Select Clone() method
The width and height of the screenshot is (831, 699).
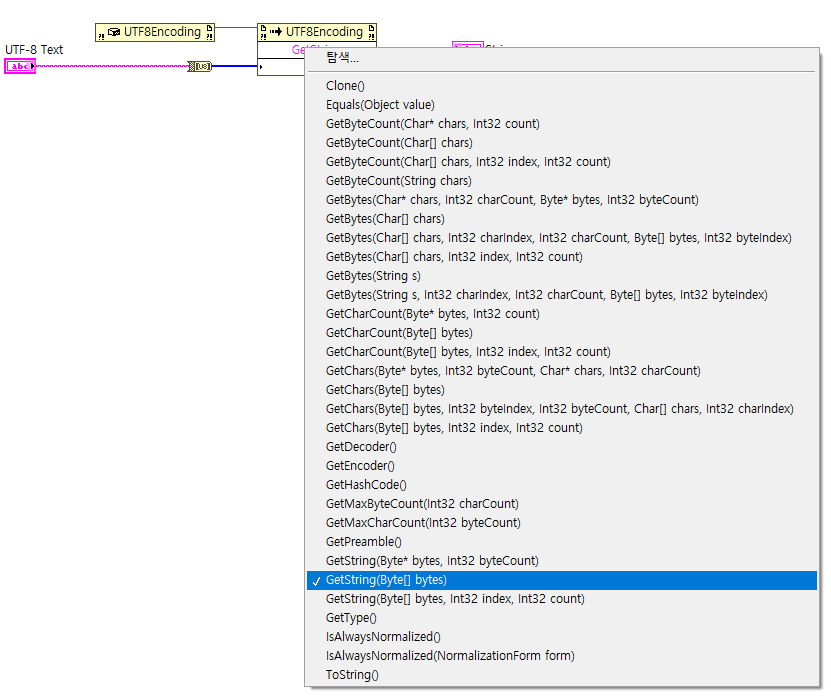point(562,86)
